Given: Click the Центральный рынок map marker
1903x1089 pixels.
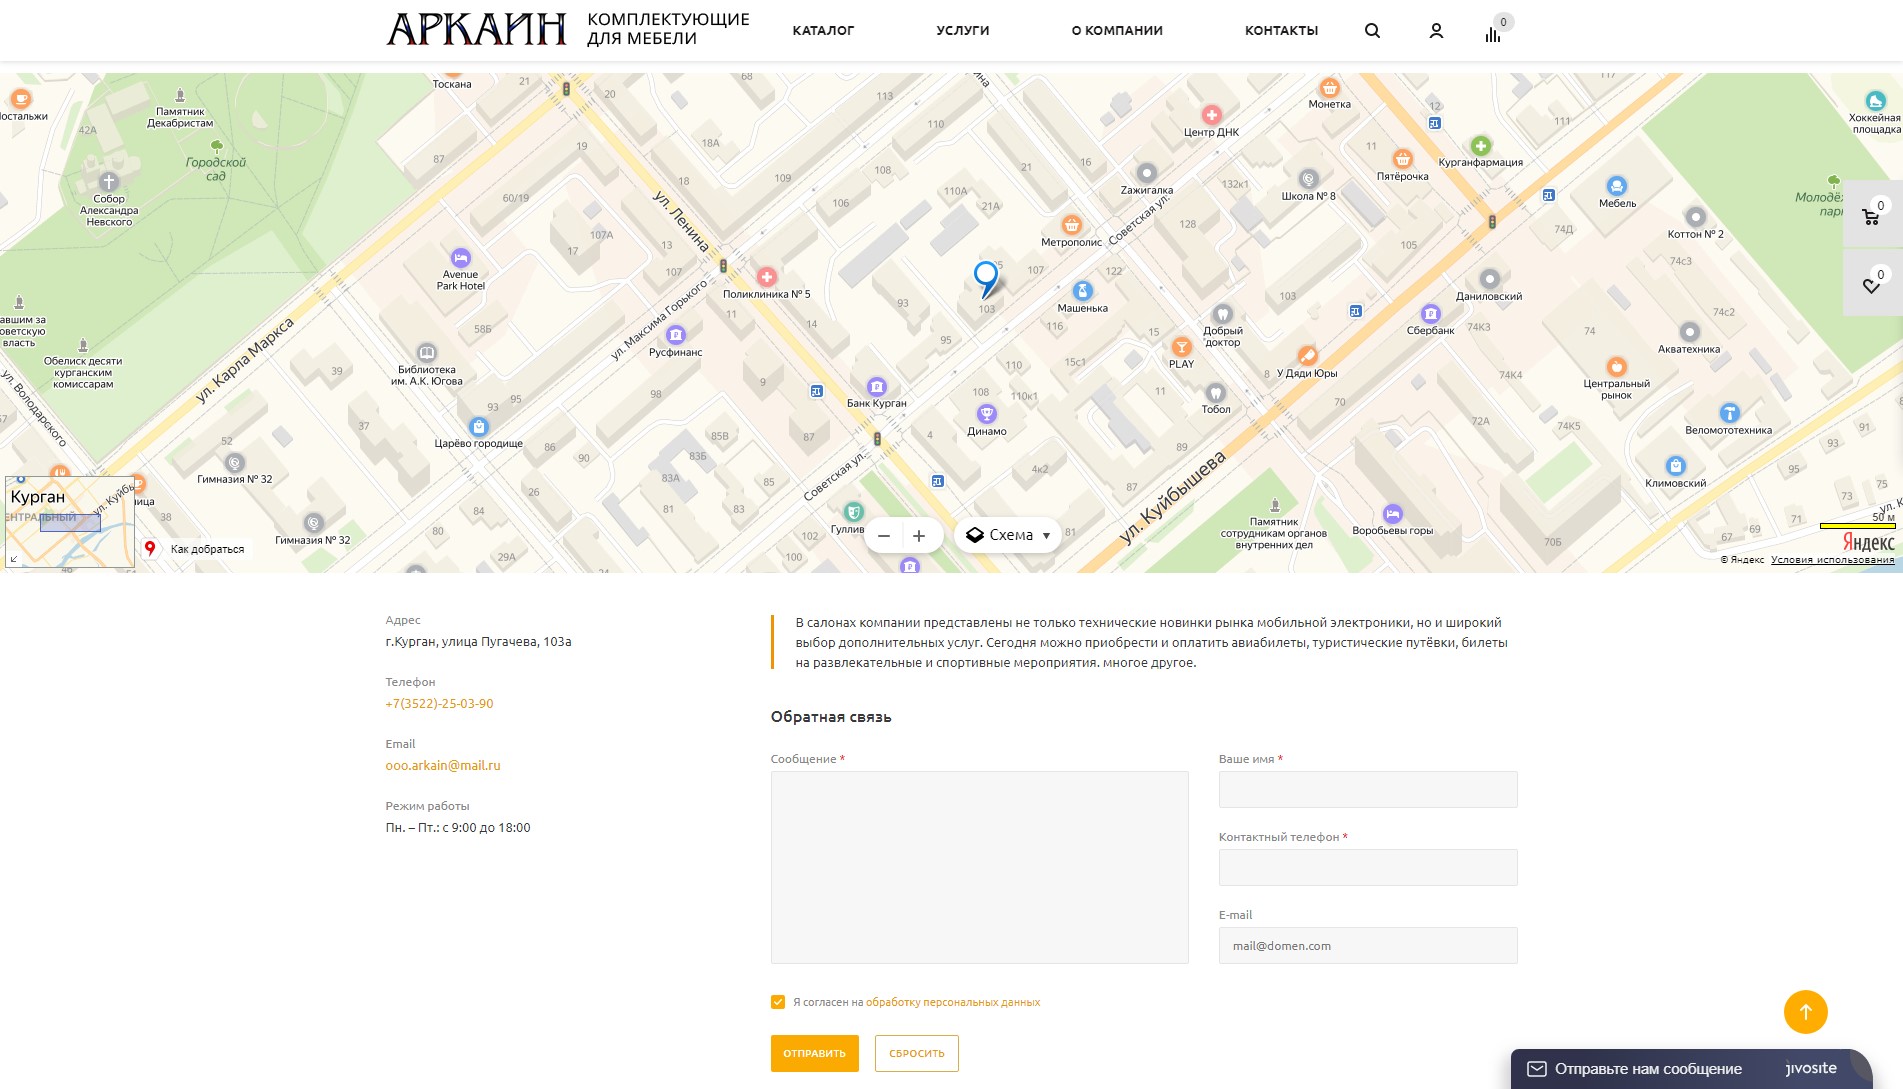Looking at the screenshot, I should [x=1616, y=367].
